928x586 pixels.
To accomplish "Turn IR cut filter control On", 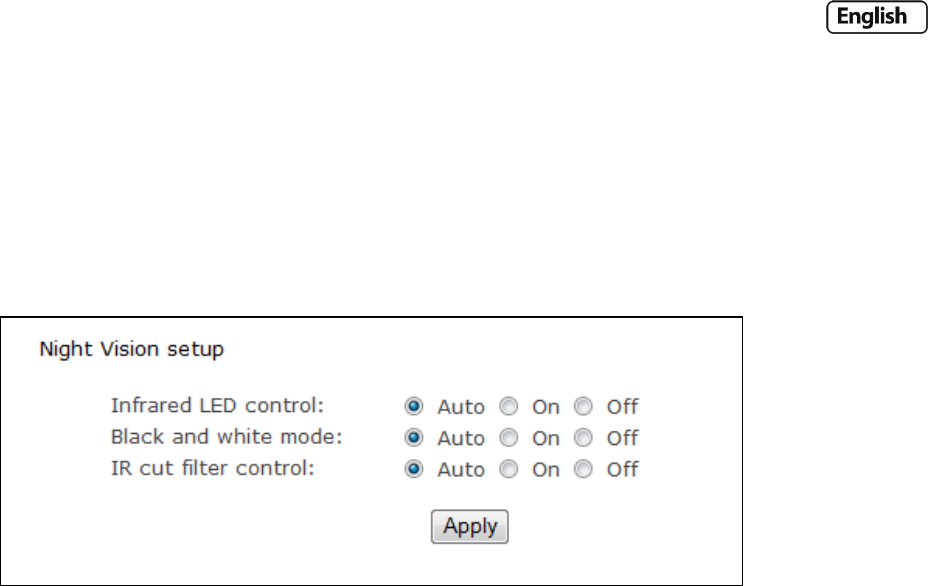I will pyautogui.click(x=509, y=469).
